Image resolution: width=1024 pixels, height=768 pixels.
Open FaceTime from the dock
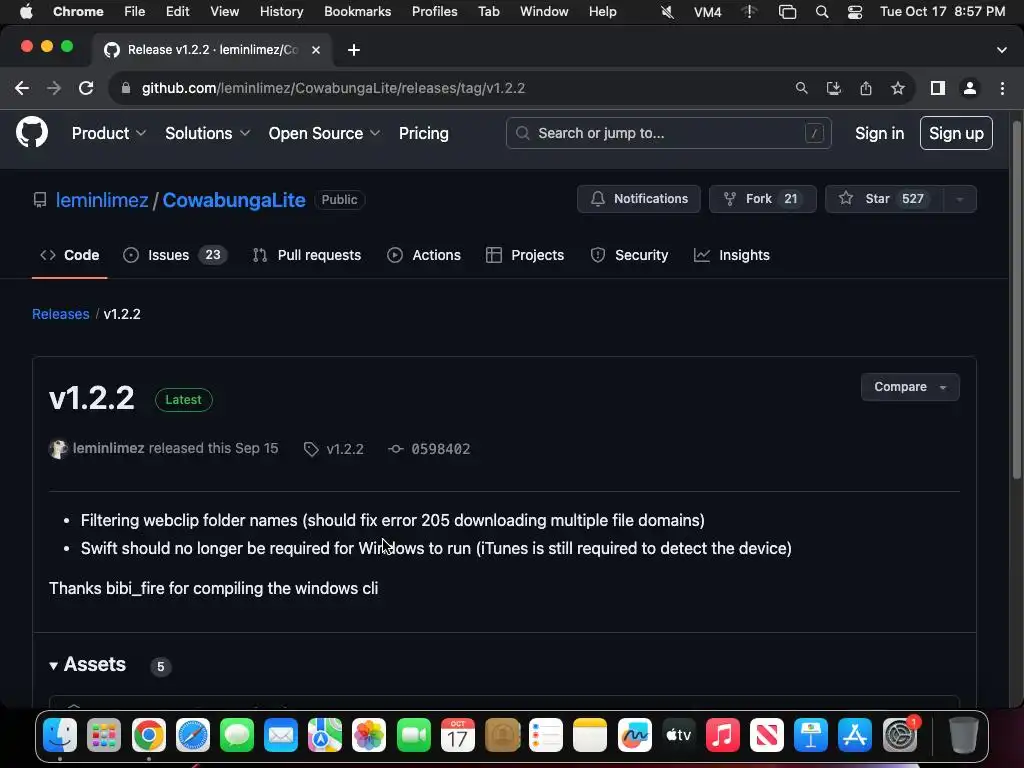(x=413, y=735)
